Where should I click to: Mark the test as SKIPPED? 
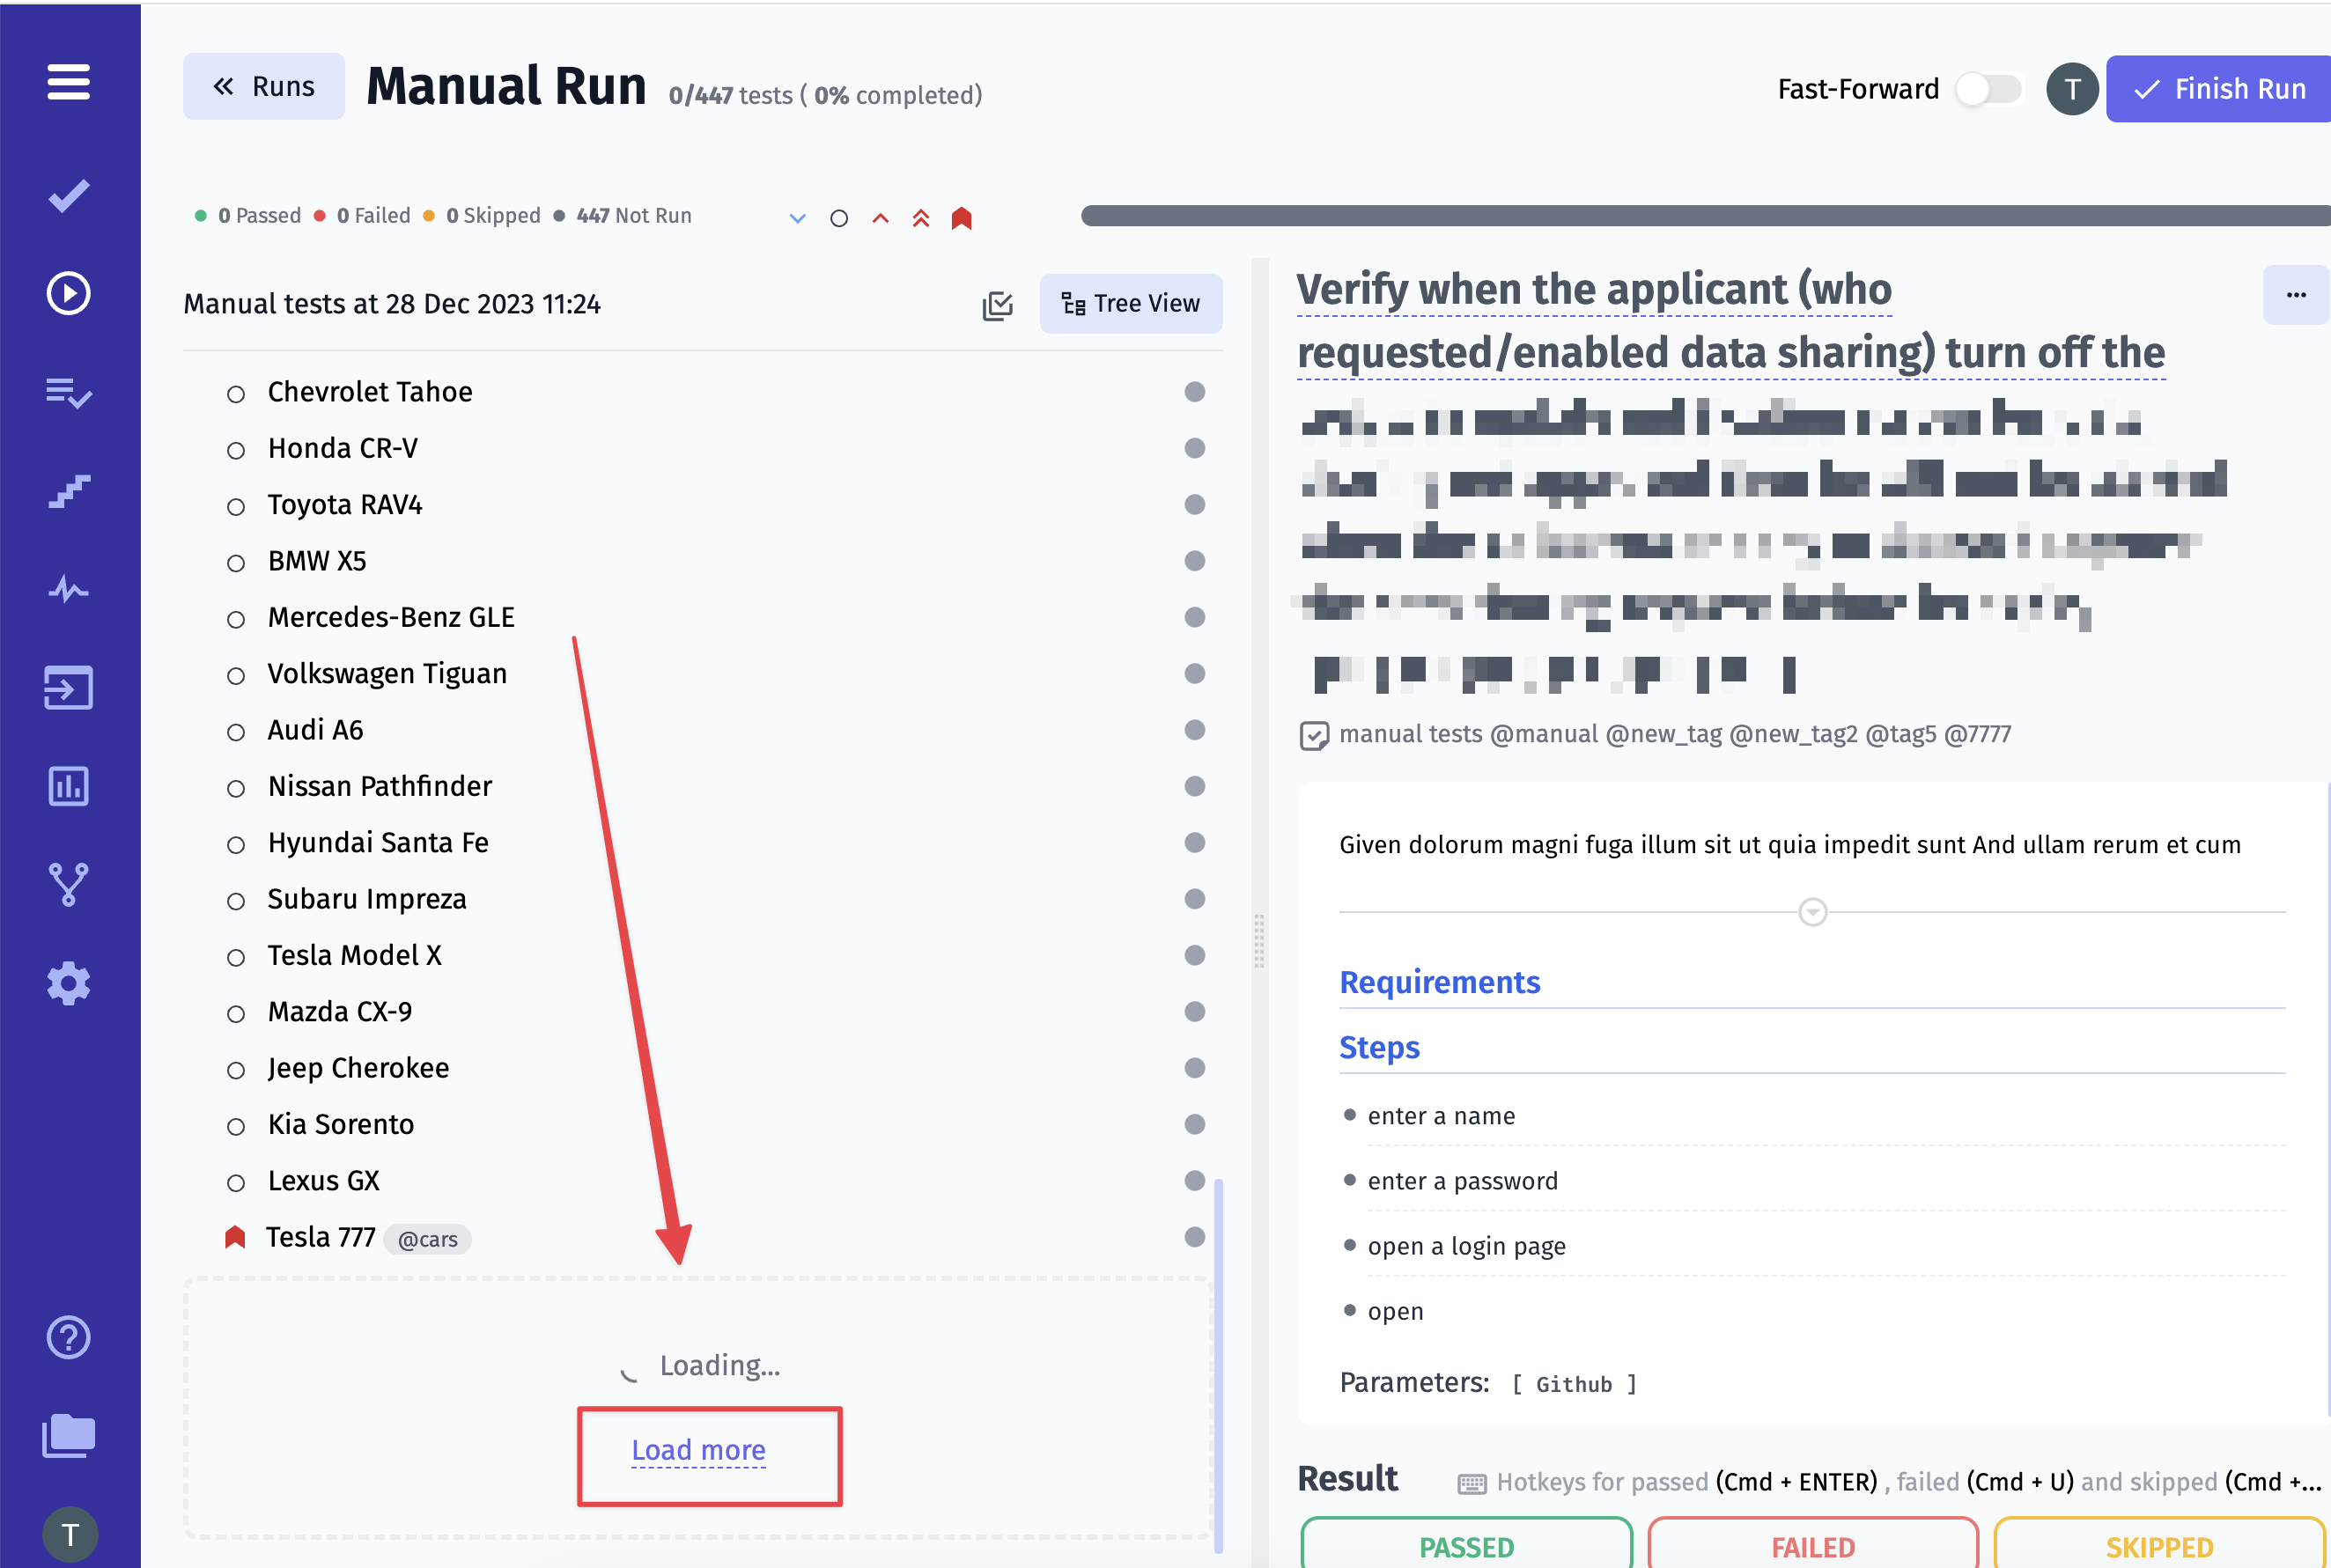(x=2159, y=1544)
